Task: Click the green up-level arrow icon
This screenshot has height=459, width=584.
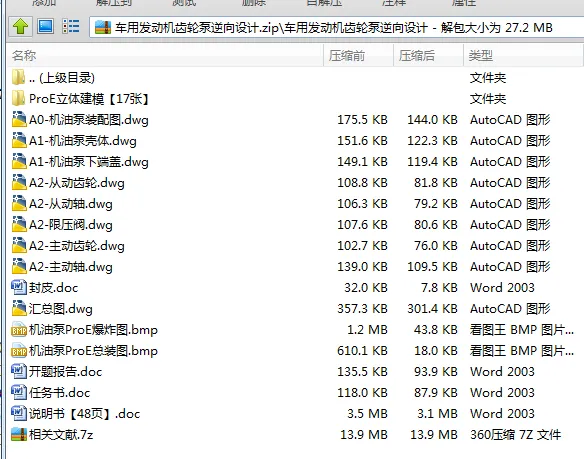Action: pos(20,26)
